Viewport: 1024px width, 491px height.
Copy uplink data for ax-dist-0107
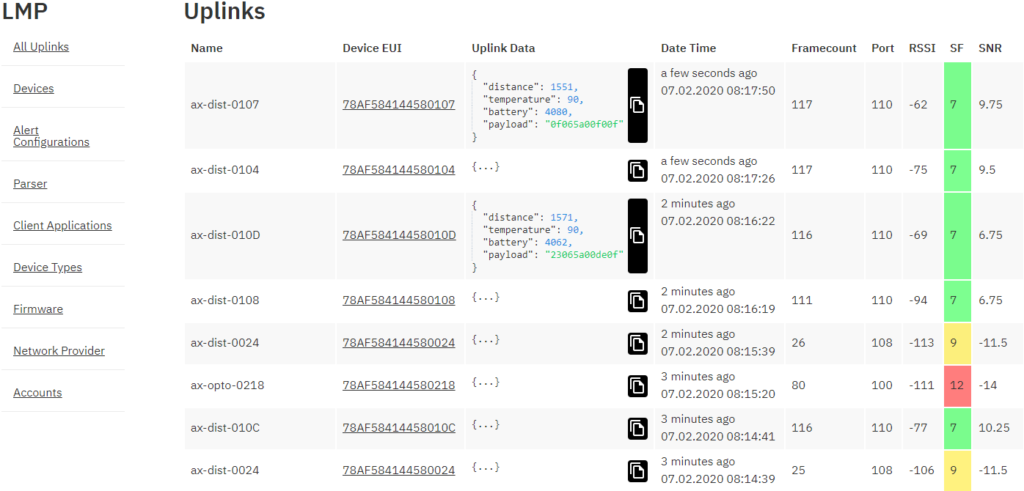pyautogui.click(x=637, y=105)
